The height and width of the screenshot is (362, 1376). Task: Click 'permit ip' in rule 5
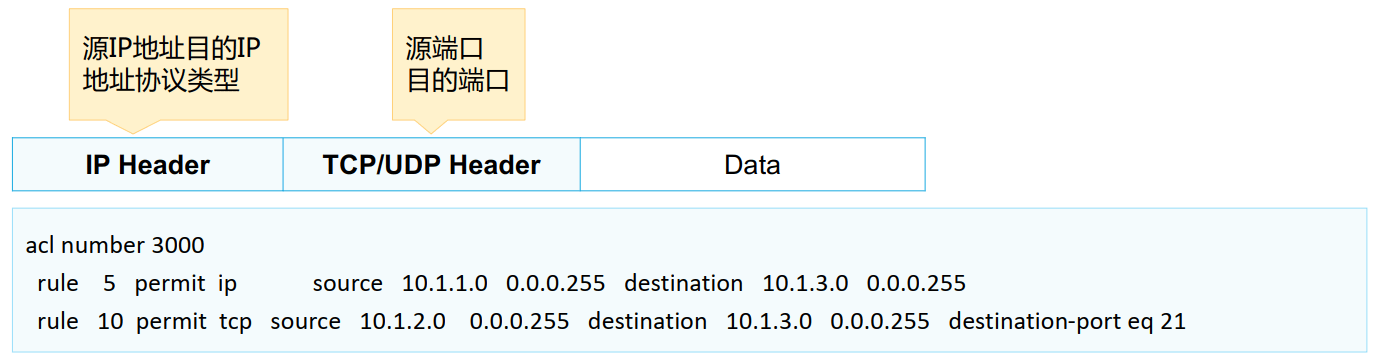click(187, 284)
